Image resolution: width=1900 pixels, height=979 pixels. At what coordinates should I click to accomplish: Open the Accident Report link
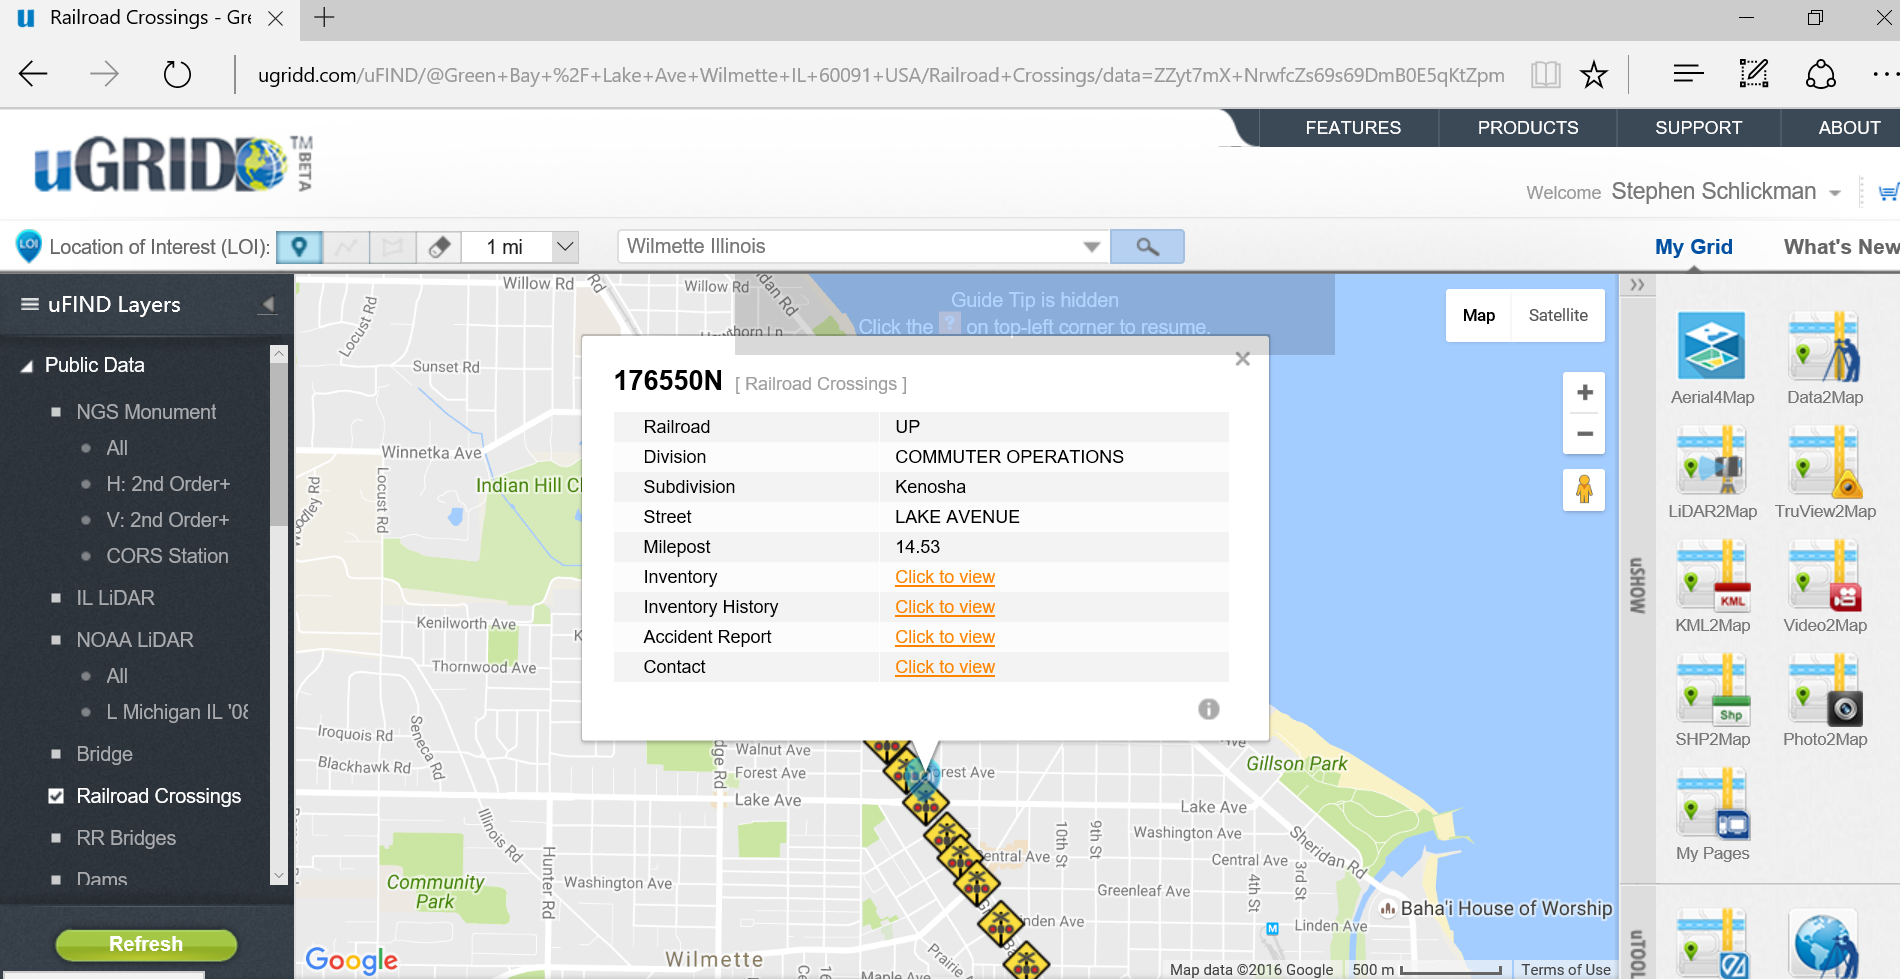pyautogui.click(x=944, y=637)
